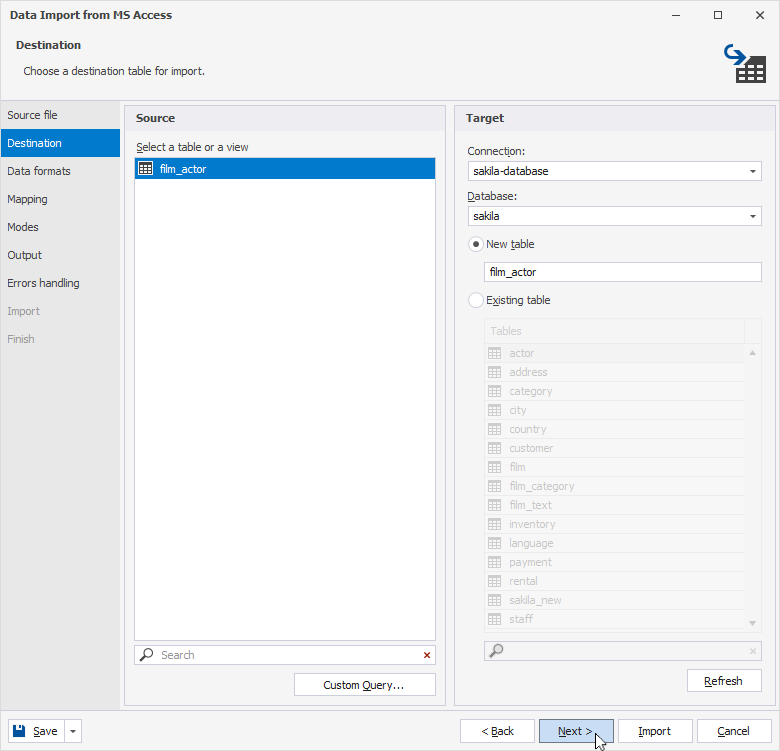Open the Save button dropdown arrow

tap(73, 731)
